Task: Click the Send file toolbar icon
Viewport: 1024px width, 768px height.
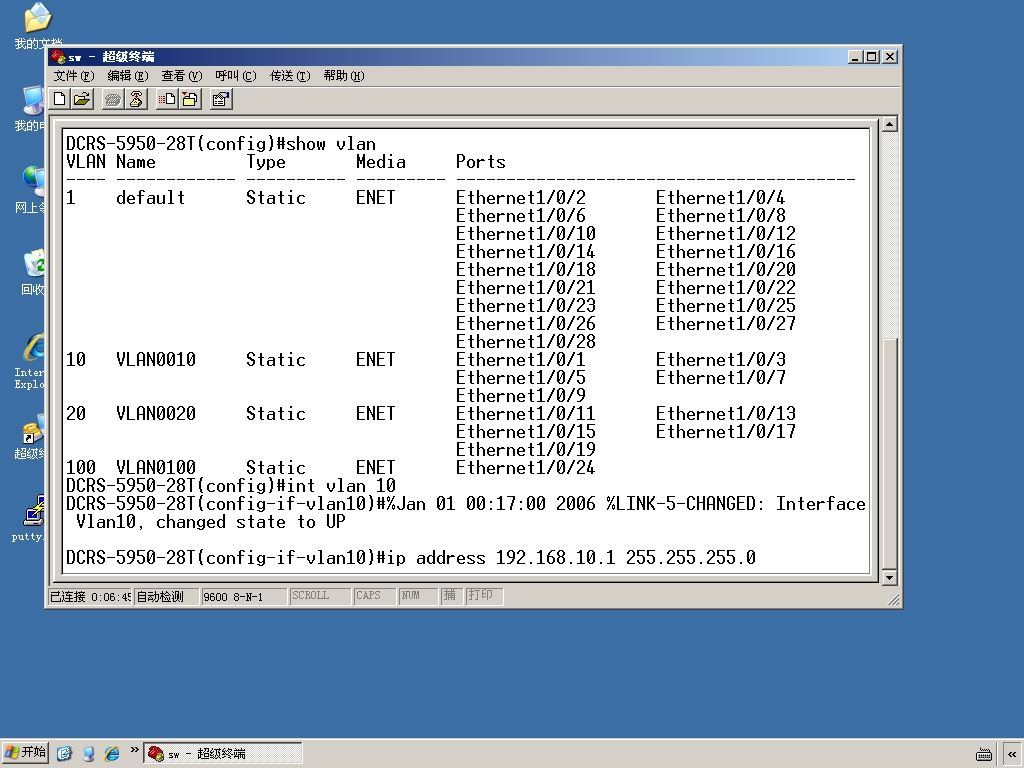Action: [167, 99]
